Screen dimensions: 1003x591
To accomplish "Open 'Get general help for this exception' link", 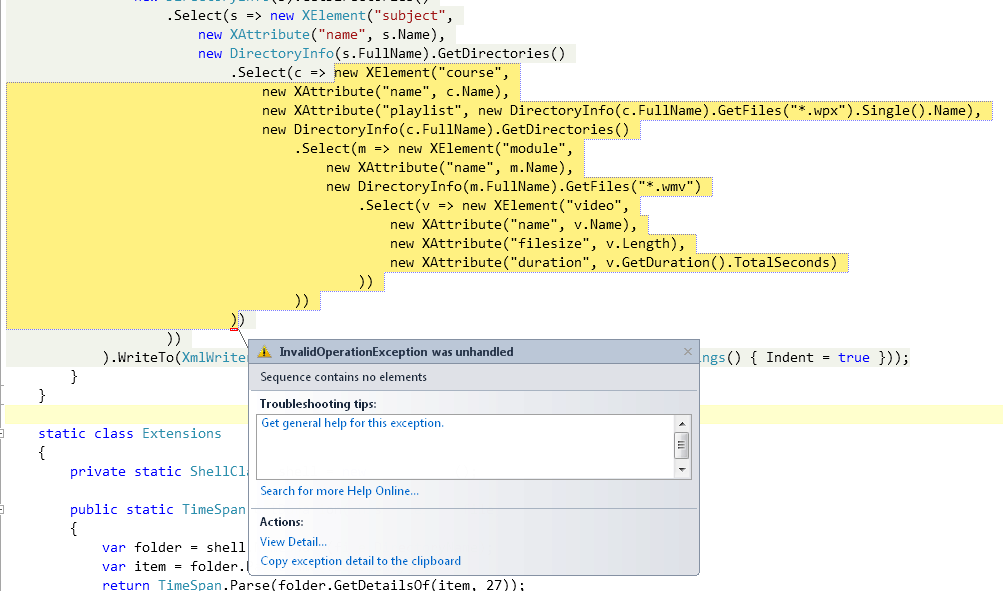I will (x=352, y=423).
